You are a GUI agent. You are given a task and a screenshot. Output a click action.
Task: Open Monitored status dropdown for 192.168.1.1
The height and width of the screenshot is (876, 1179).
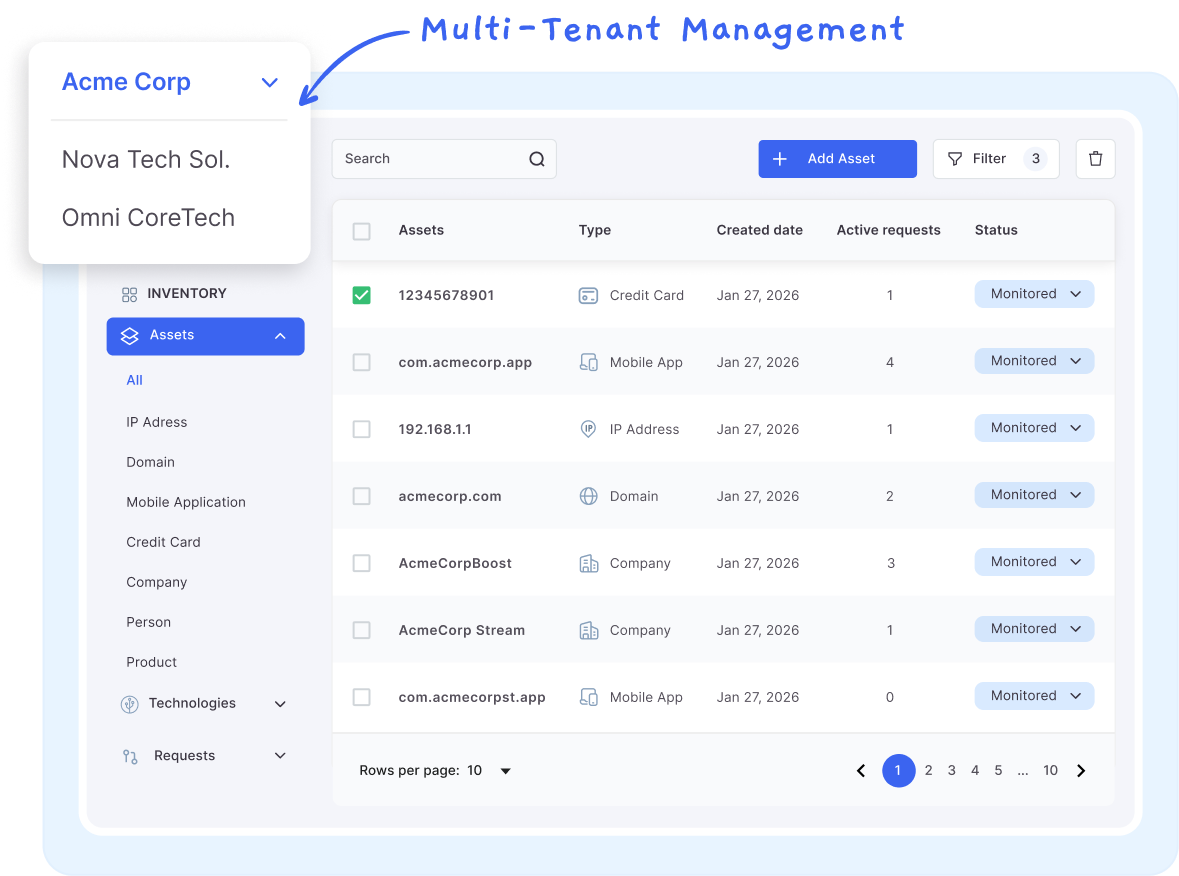(1034, 428)
